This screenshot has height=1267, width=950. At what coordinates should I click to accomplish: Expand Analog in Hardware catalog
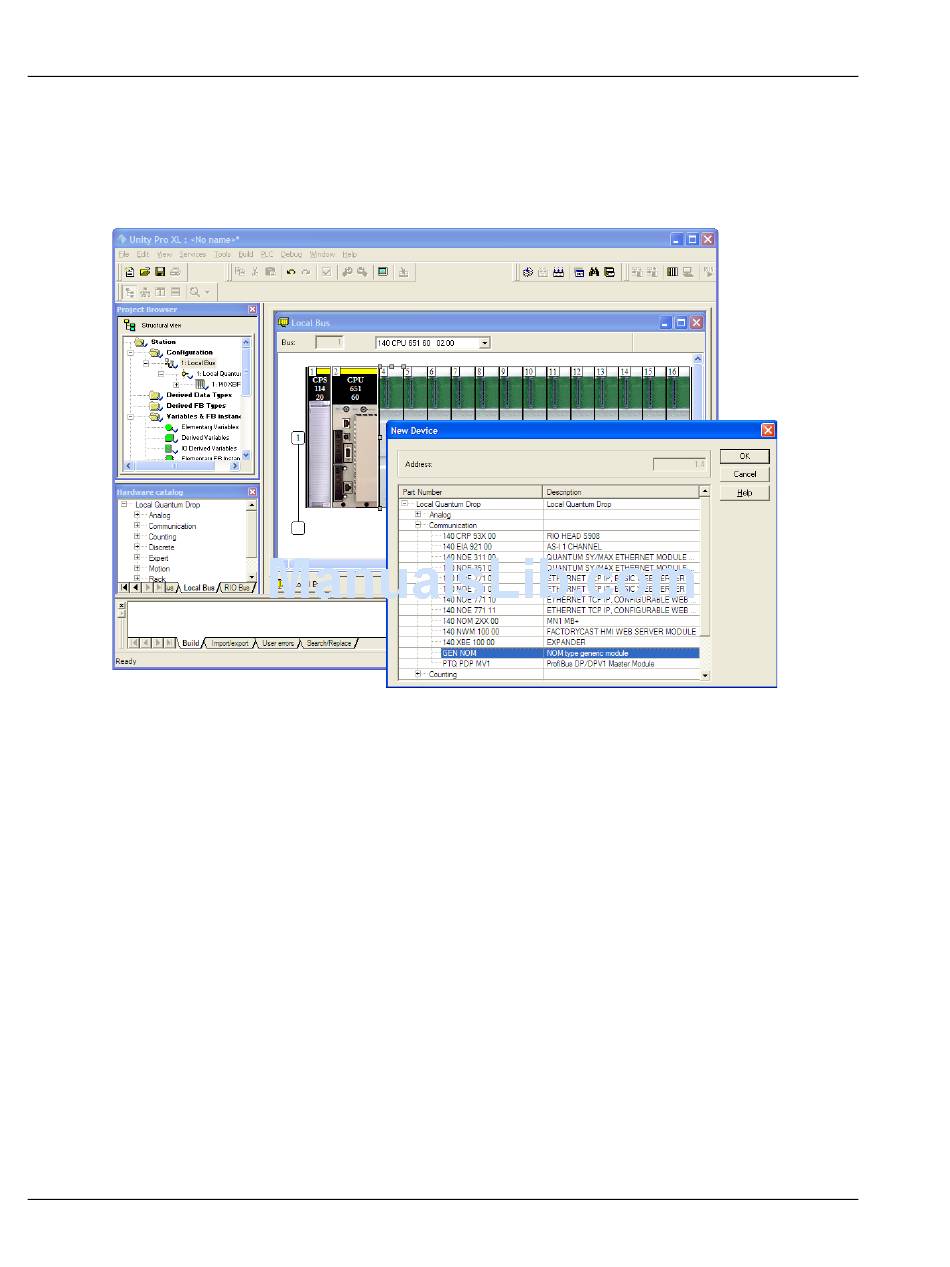(137, 515)
